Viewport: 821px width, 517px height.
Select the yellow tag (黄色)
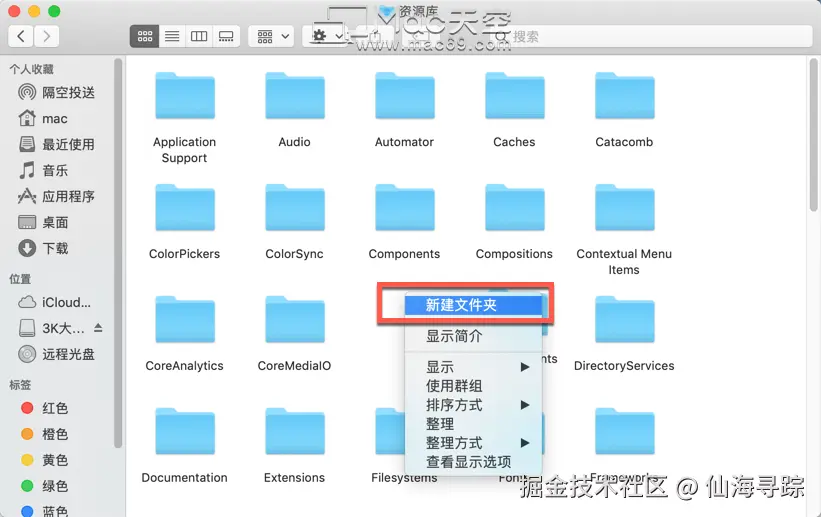click(x=45, y=460)
